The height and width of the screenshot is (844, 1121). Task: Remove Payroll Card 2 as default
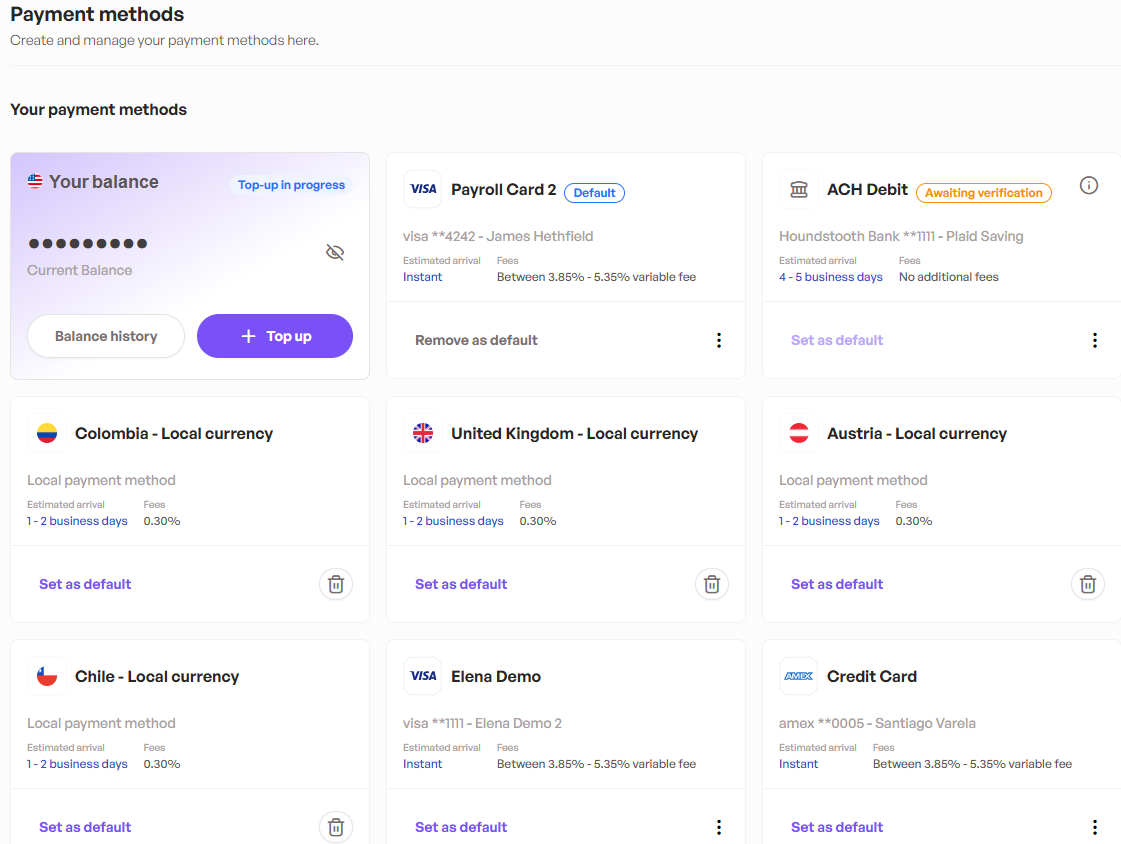coord(476,340)
